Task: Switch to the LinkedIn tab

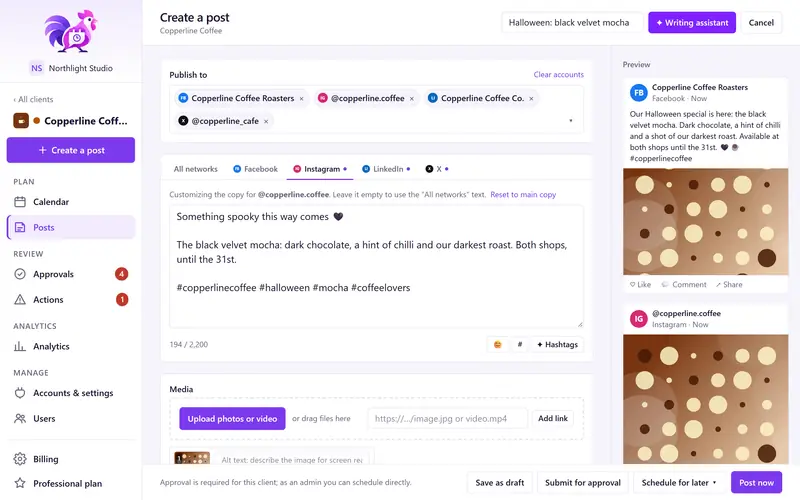Action: 386,169
